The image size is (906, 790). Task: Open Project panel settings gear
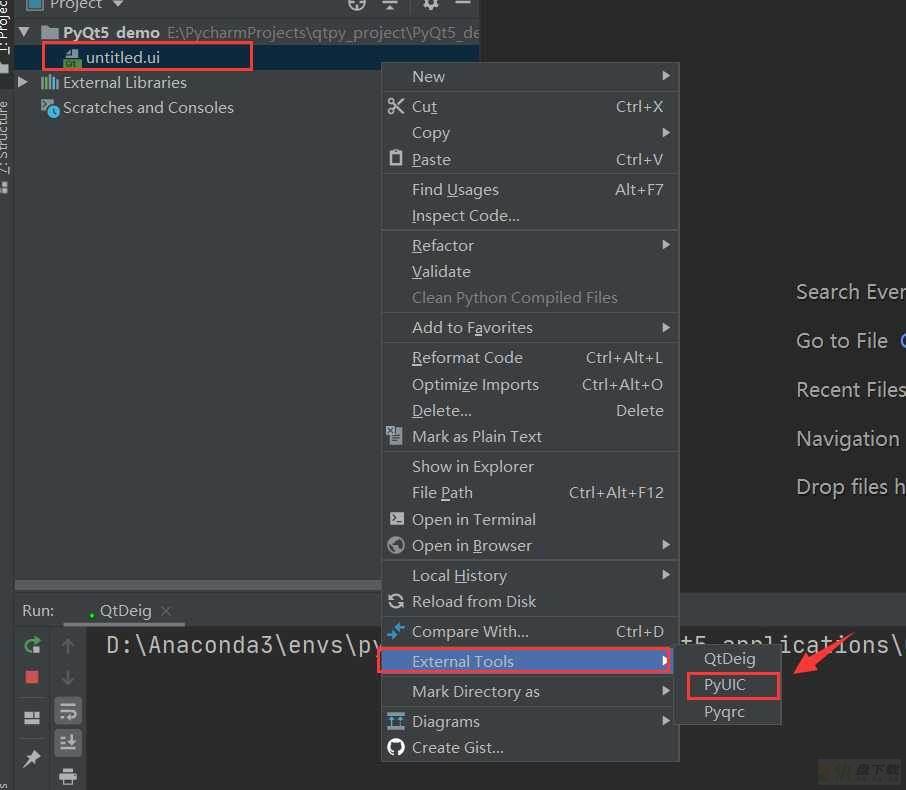pos(430,5)
